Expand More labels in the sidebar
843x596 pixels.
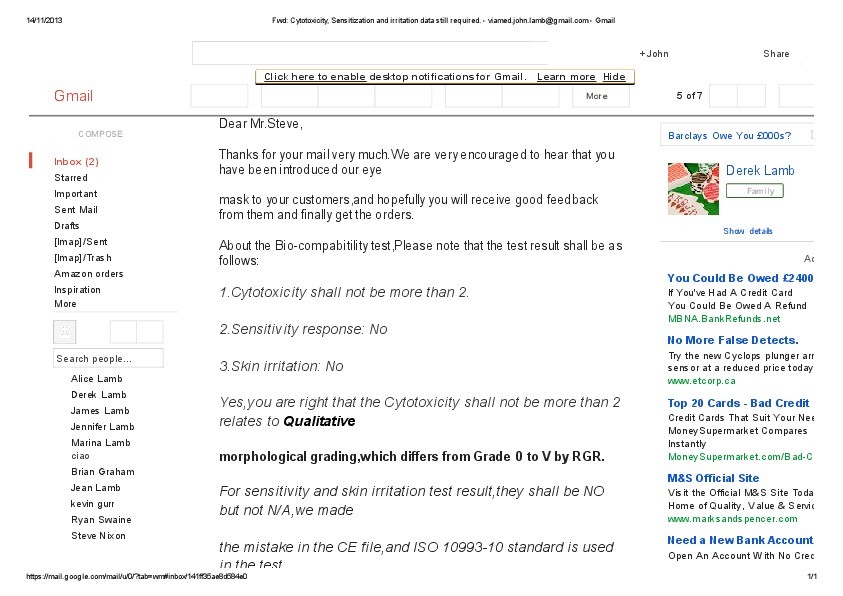65,304
